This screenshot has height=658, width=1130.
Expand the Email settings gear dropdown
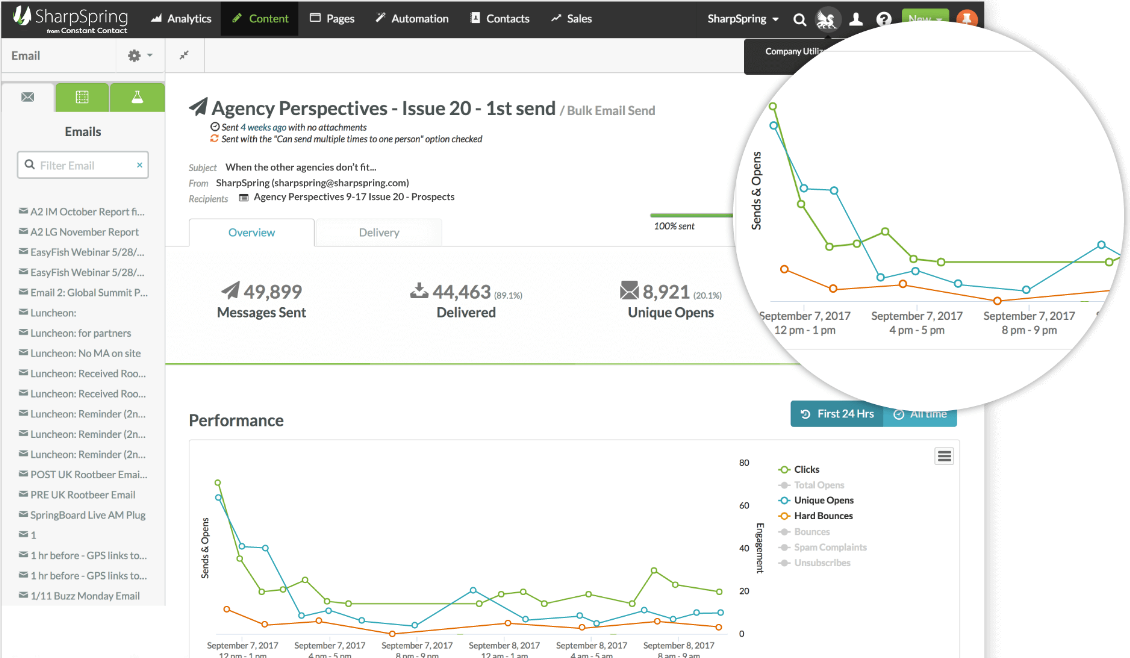(139, 56)
